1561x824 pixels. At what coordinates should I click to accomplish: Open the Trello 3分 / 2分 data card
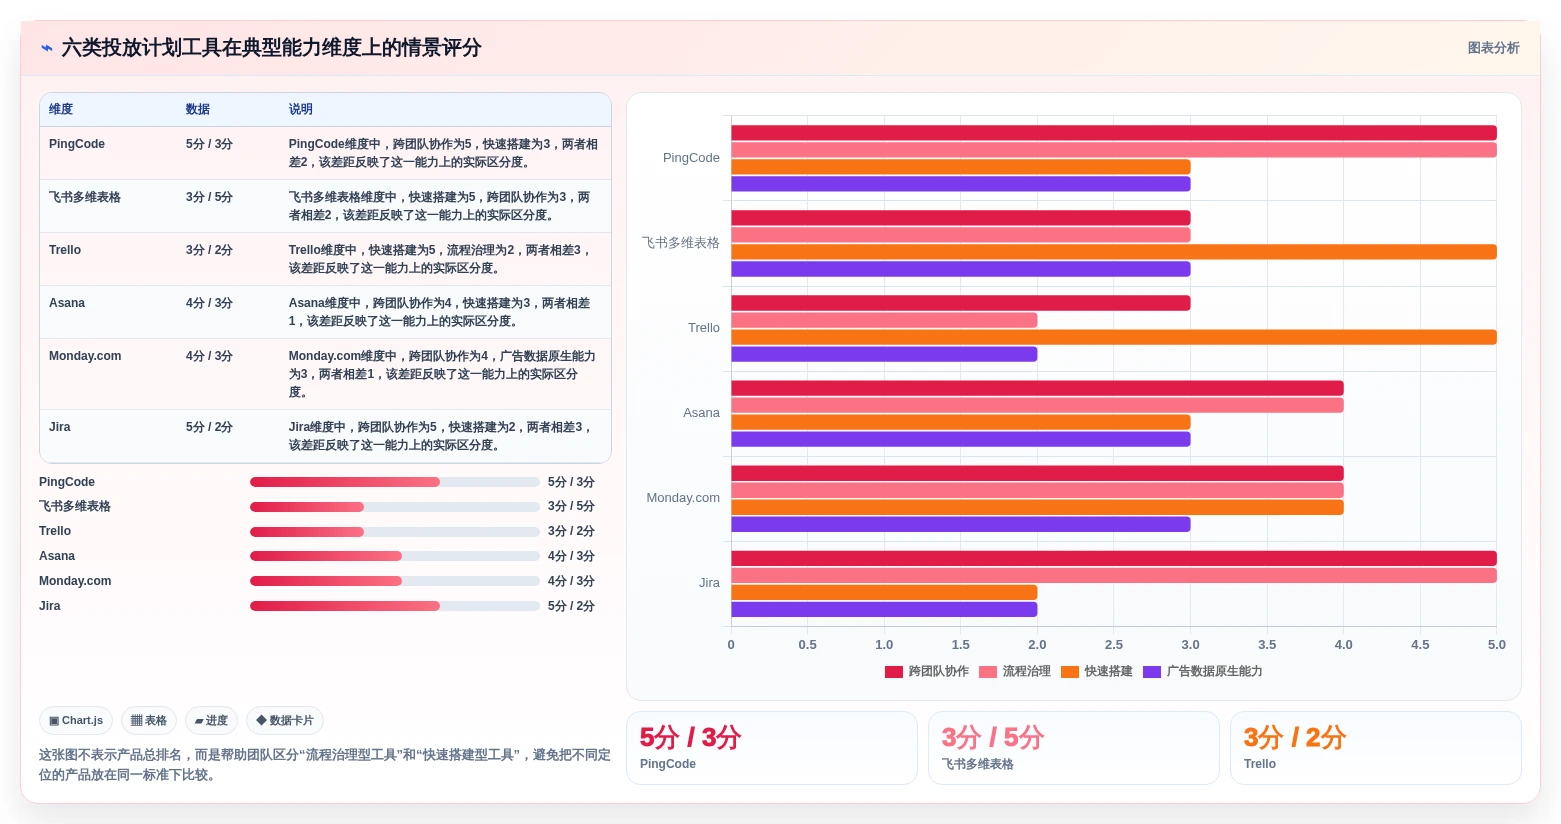(x=1376, y=748)
